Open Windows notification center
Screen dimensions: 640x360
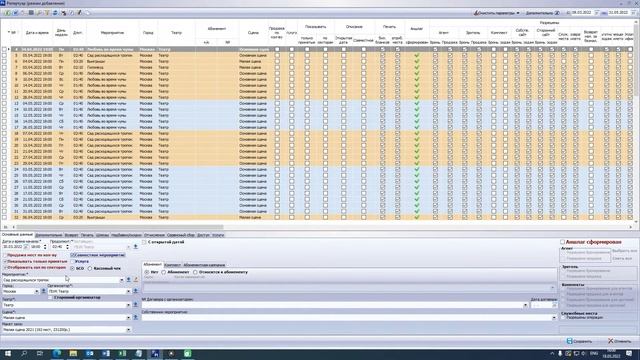[629, 353]
